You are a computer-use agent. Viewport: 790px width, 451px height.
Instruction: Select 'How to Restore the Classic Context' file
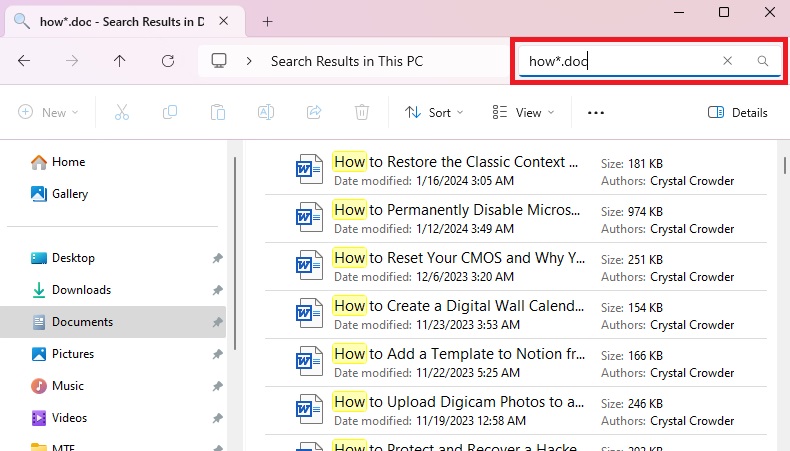coord(516,171)
